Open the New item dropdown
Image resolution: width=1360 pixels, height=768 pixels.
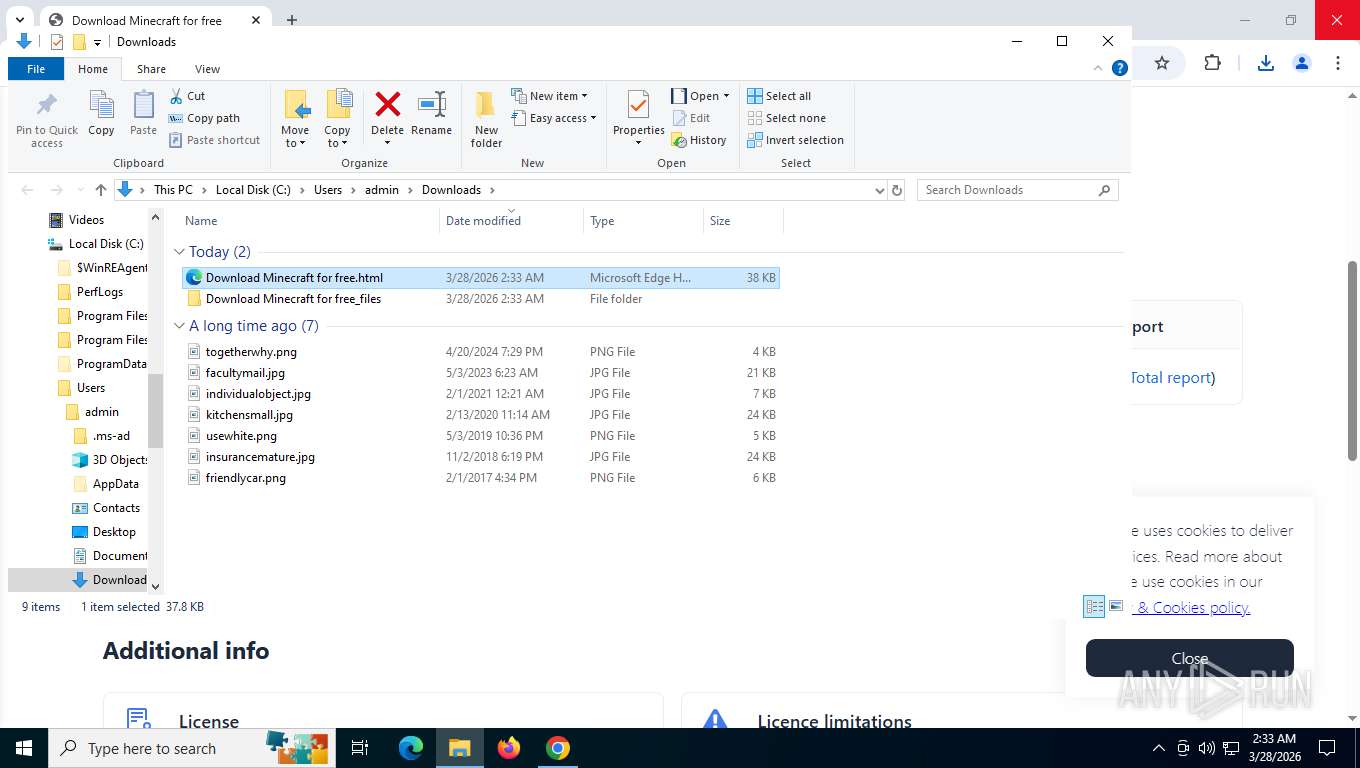550,96
